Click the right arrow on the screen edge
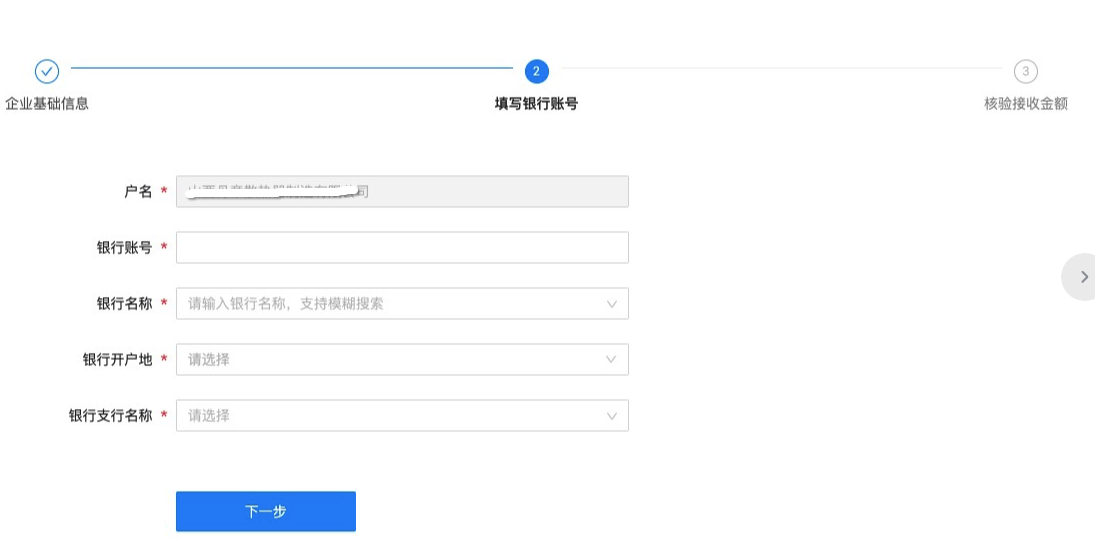Screen dimensions: 1095x546 click(x=1083, y=277)
